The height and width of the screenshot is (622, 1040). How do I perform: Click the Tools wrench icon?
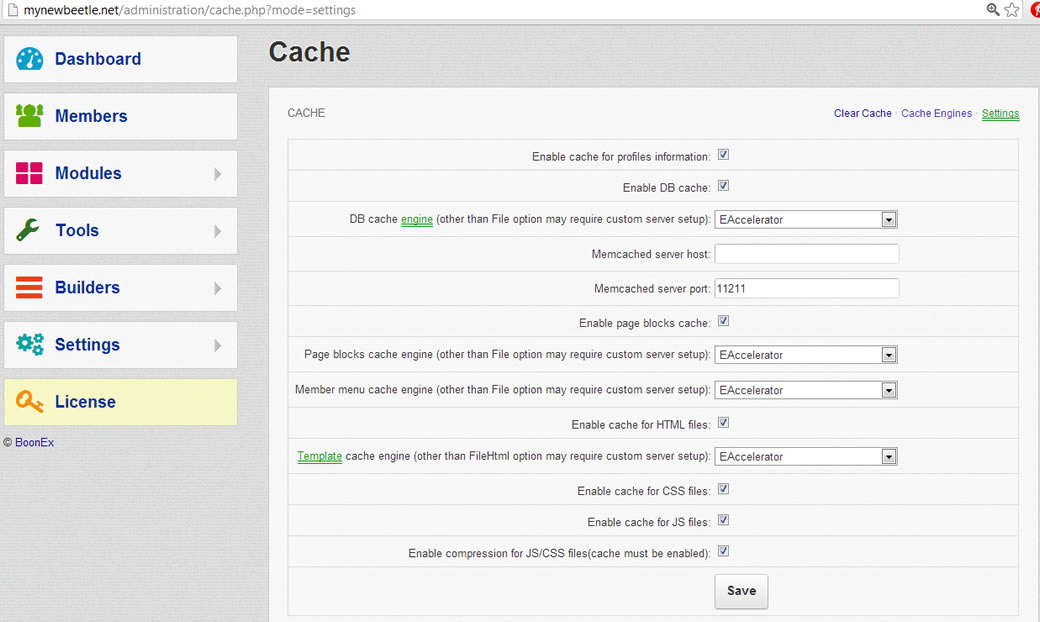click(x=30, y=230)
